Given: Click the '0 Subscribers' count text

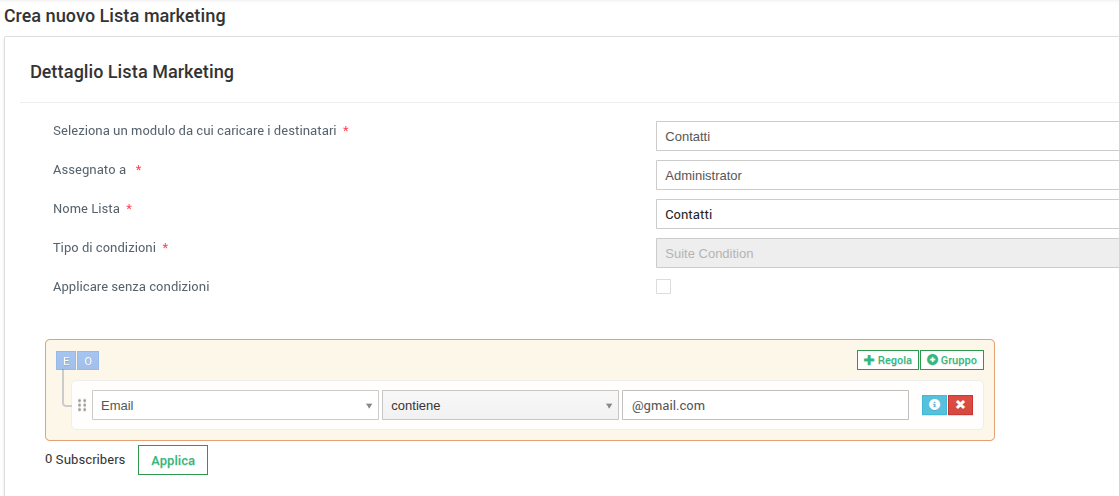Looking at the screenshot, I should (x=85, y=460).
